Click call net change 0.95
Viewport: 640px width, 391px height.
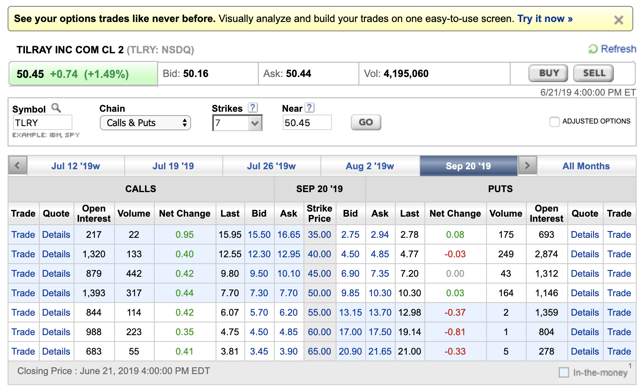point(184,235)
